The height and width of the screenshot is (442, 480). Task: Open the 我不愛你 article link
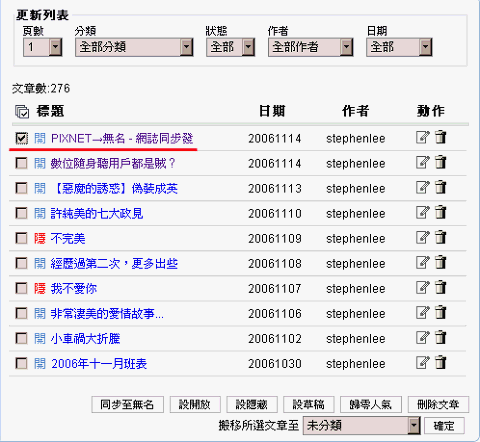pyautogui.click(x=74, y=288)
